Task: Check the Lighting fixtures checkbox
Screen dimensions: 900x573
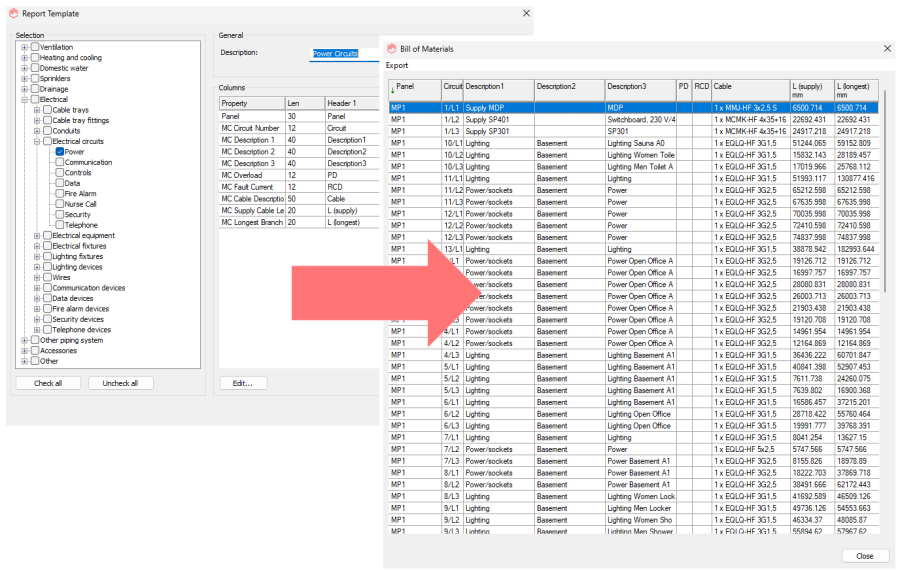Action: (x=48, y=256)
